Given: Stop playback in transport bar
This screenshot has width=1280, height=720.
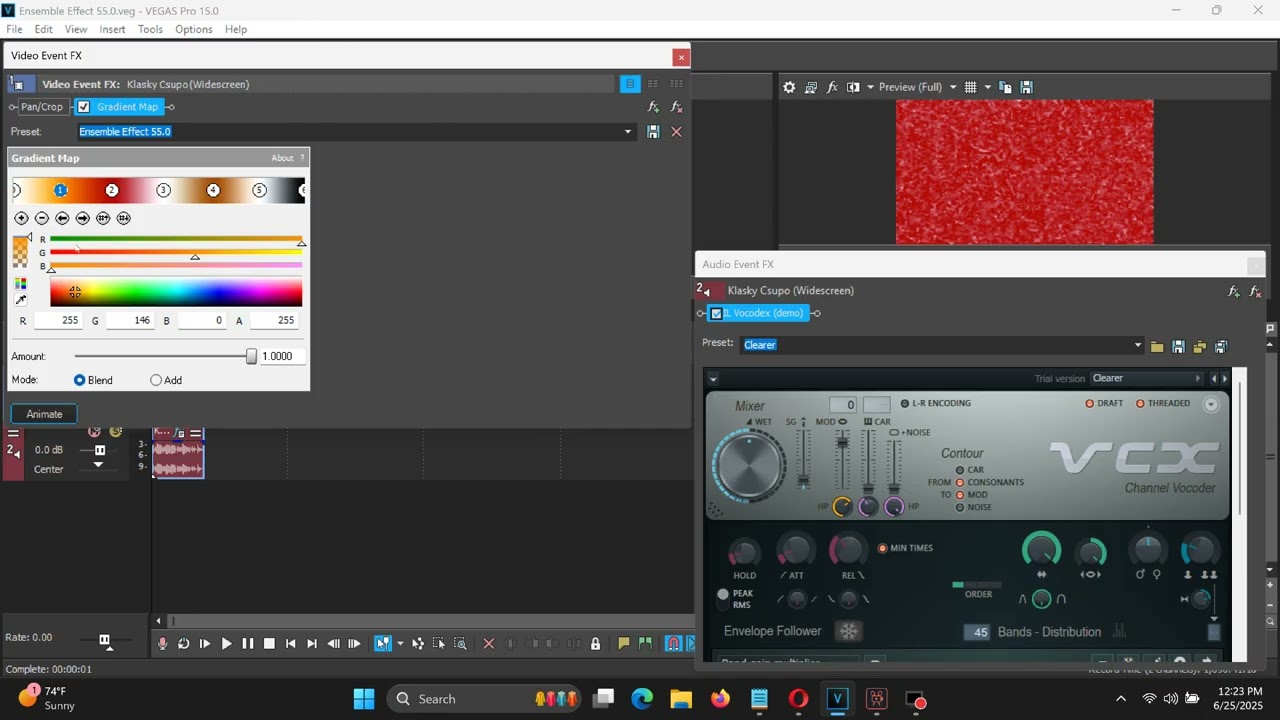Looking at the screenshot, I should tap(269, 644).
